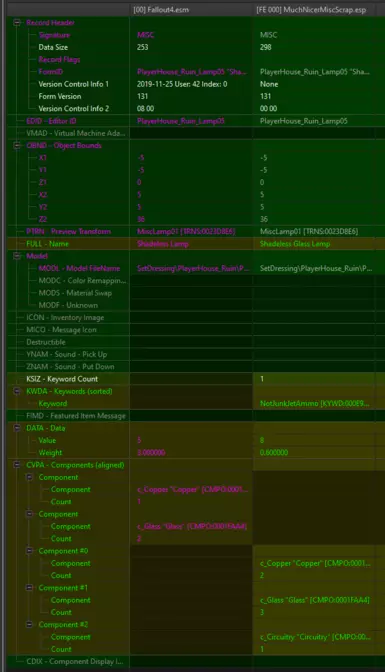Viewport: 385px width, 672px height.
Task: Select Version Control Info 2 row label
Action: click(x=74, y=108)
